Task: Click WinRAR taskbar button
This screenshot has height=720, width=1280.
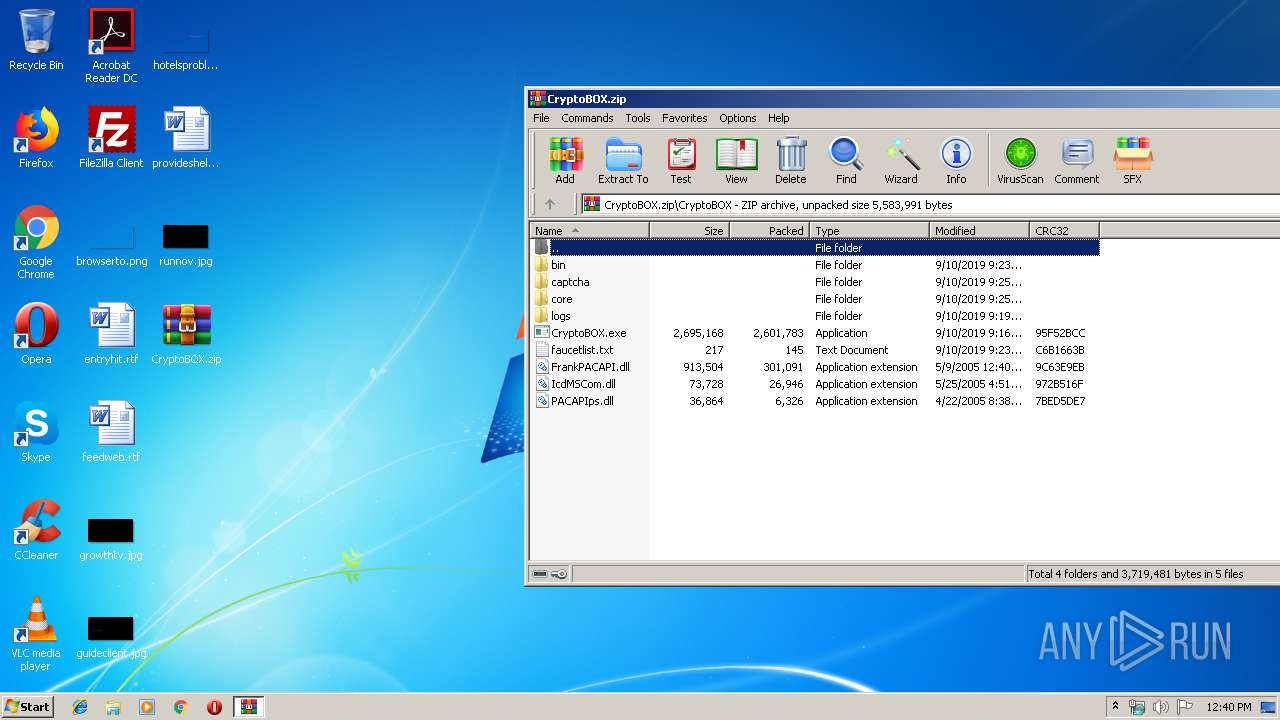Action: pyautogui.click(x=248, y=707)
